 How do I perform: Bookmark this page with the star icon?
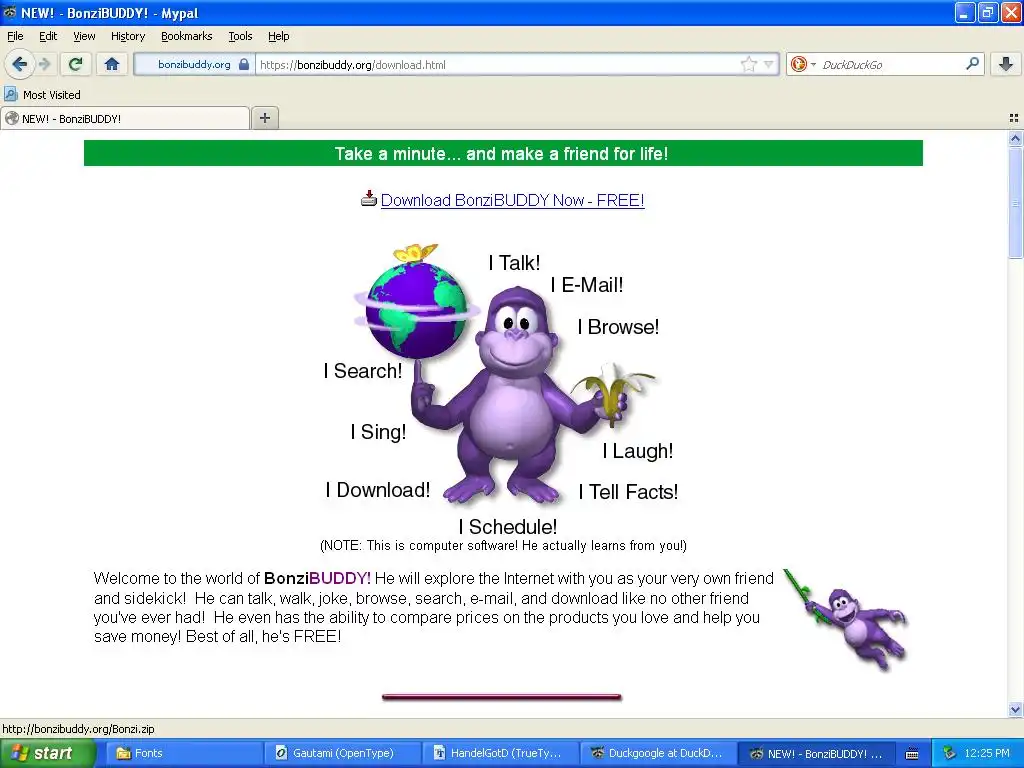click(x=748, y=64)
